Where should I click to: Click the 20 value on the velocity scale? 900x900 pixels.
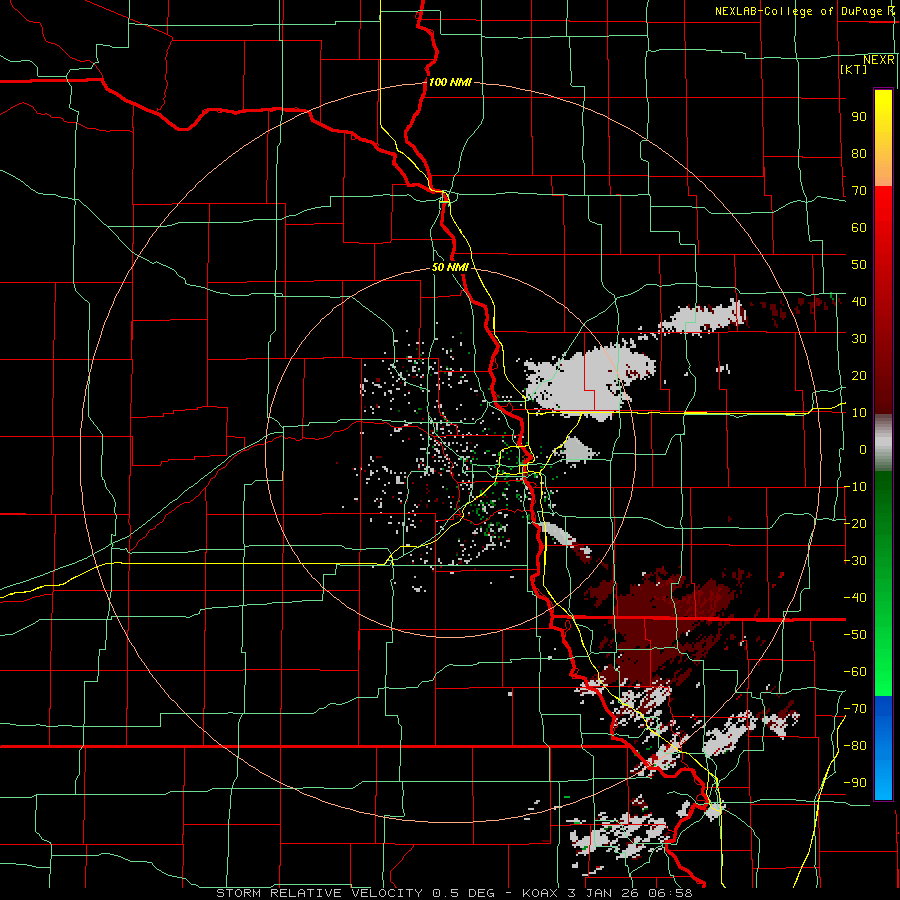tap(859, 375)
